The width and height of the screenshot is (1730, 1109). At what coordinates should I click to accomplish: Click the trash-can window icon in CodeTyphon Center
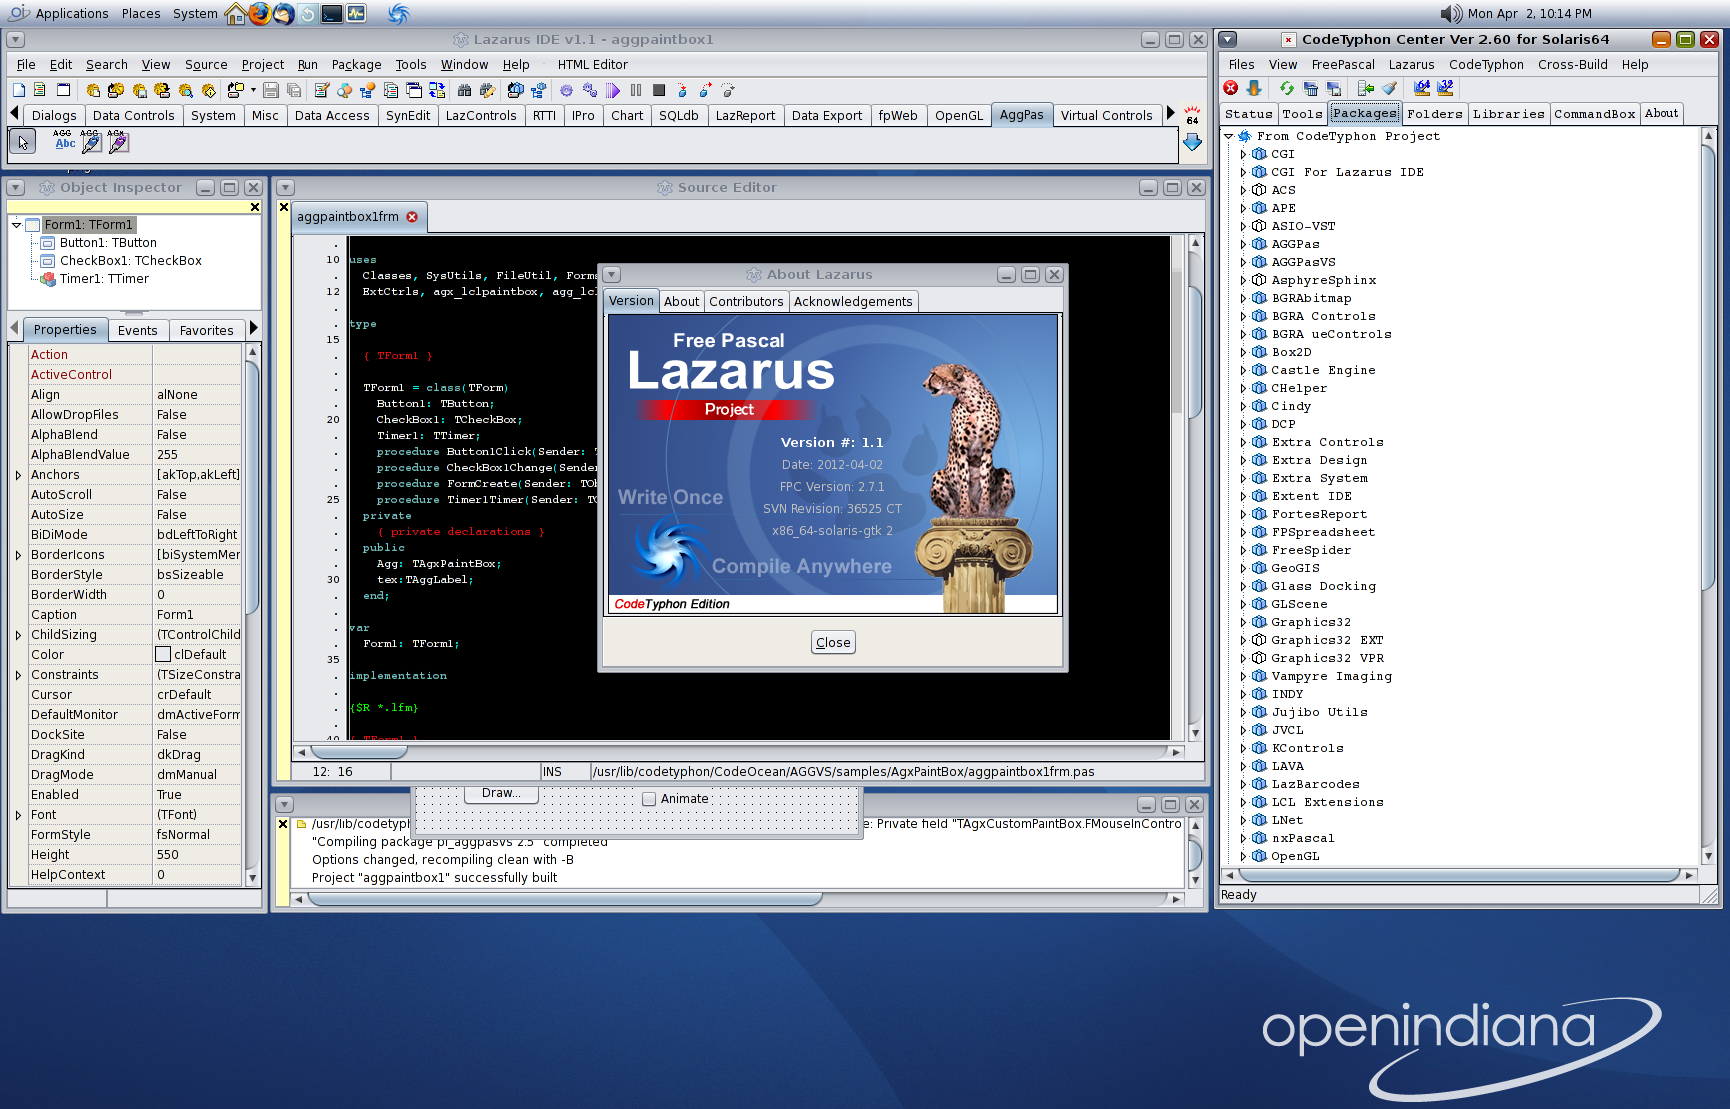pos(1310,88)
